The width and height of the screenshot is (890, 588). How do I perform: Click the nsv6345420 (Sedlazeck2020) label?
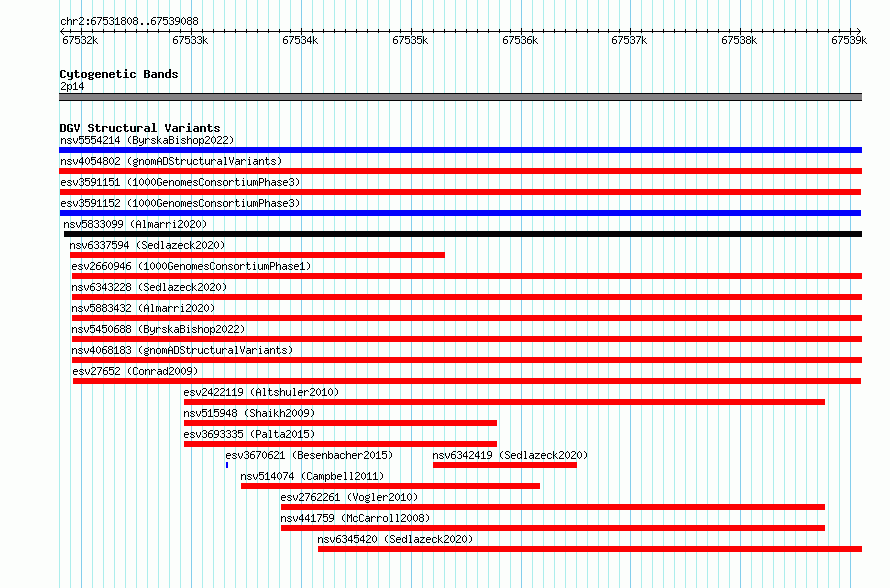pos(395,539)
